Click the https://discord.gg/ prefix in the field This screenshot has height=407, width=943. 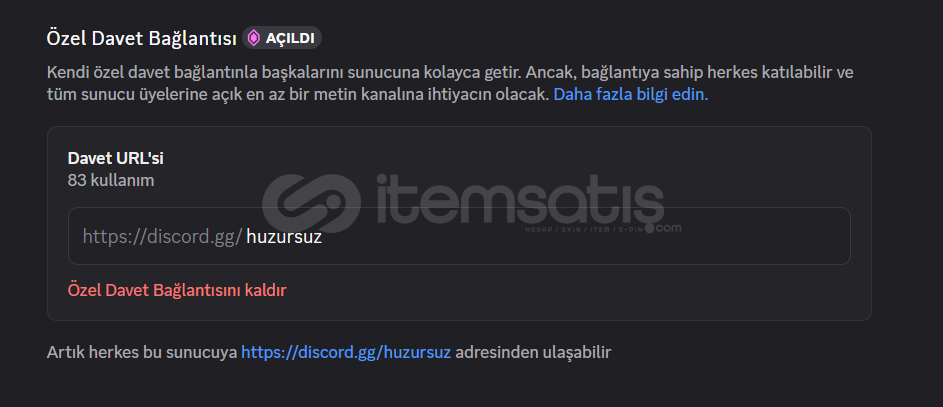point(162,236)
